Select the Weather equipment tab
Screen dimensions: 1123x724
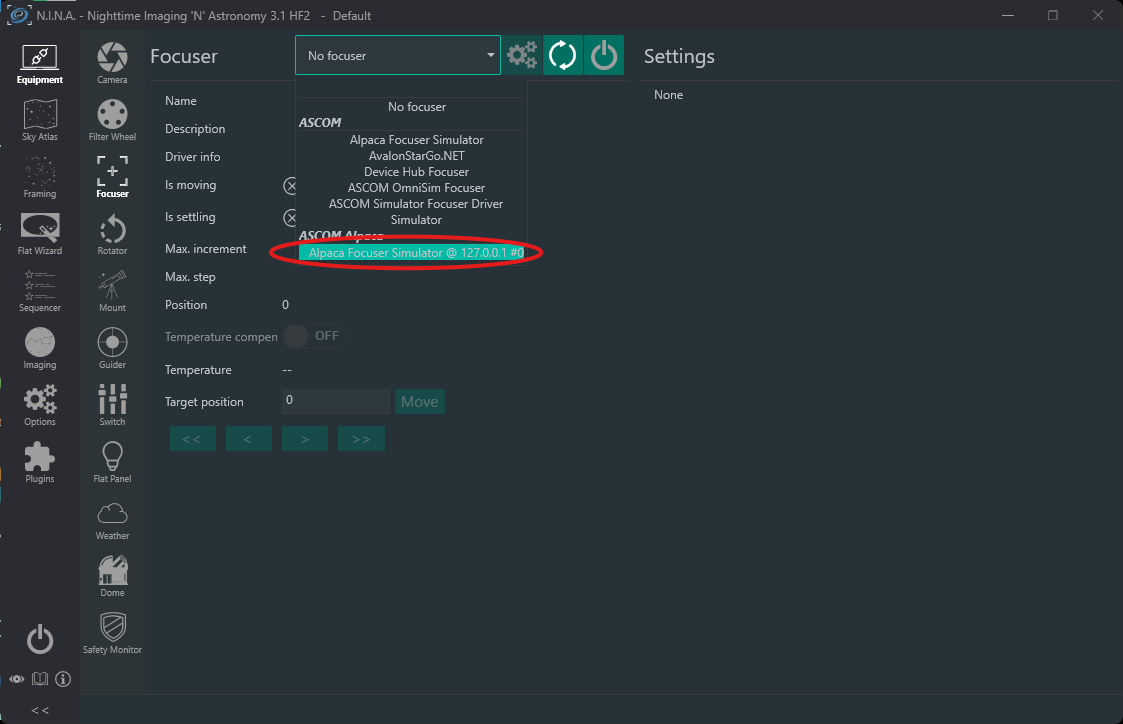(112, 520)
